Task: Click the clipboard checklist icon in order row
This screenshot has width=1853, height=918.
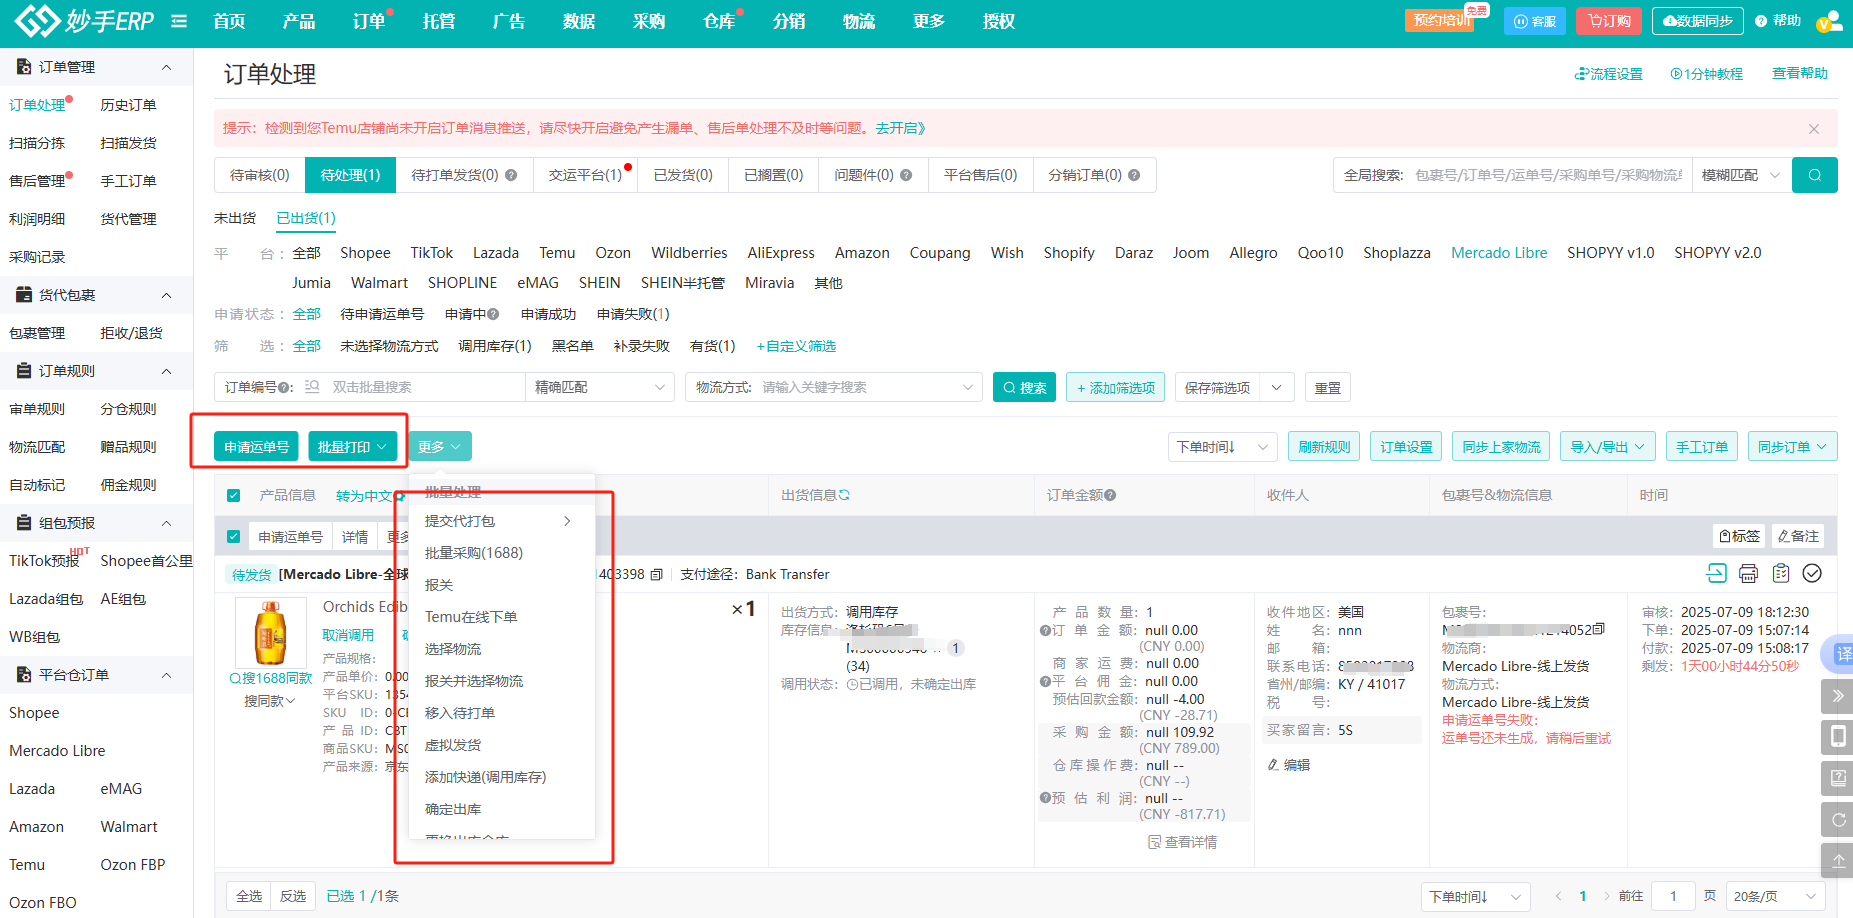Action: click(x=1780, y=573)
